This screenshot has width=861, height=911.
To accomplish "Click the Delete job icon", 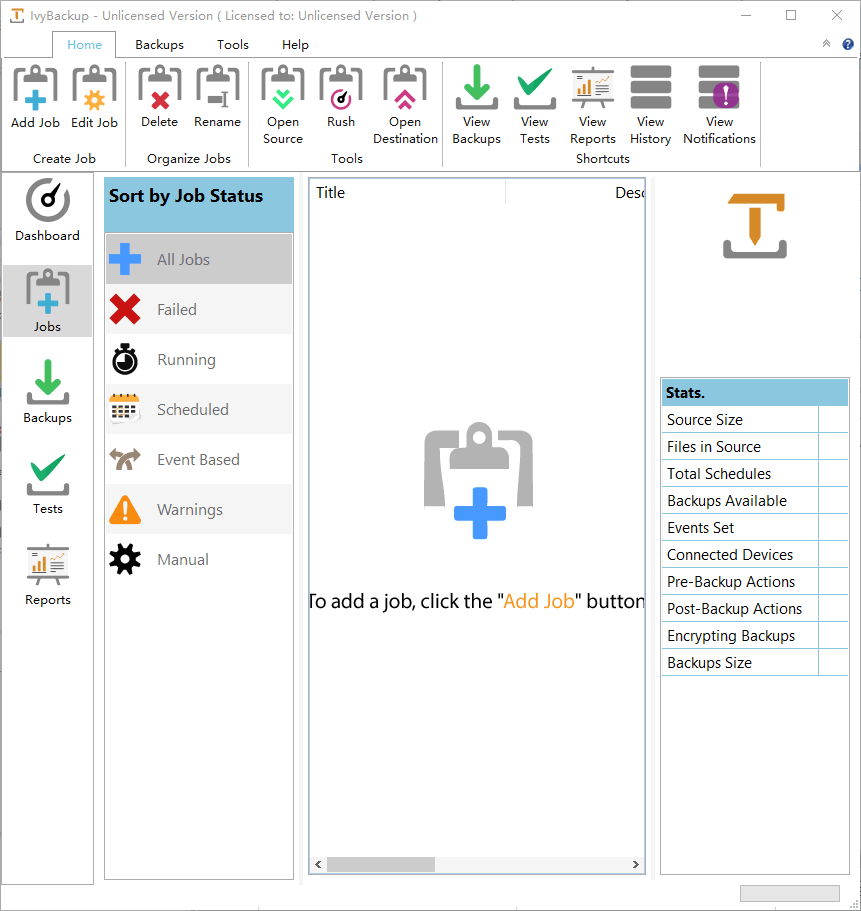I will tap(159, 96).
